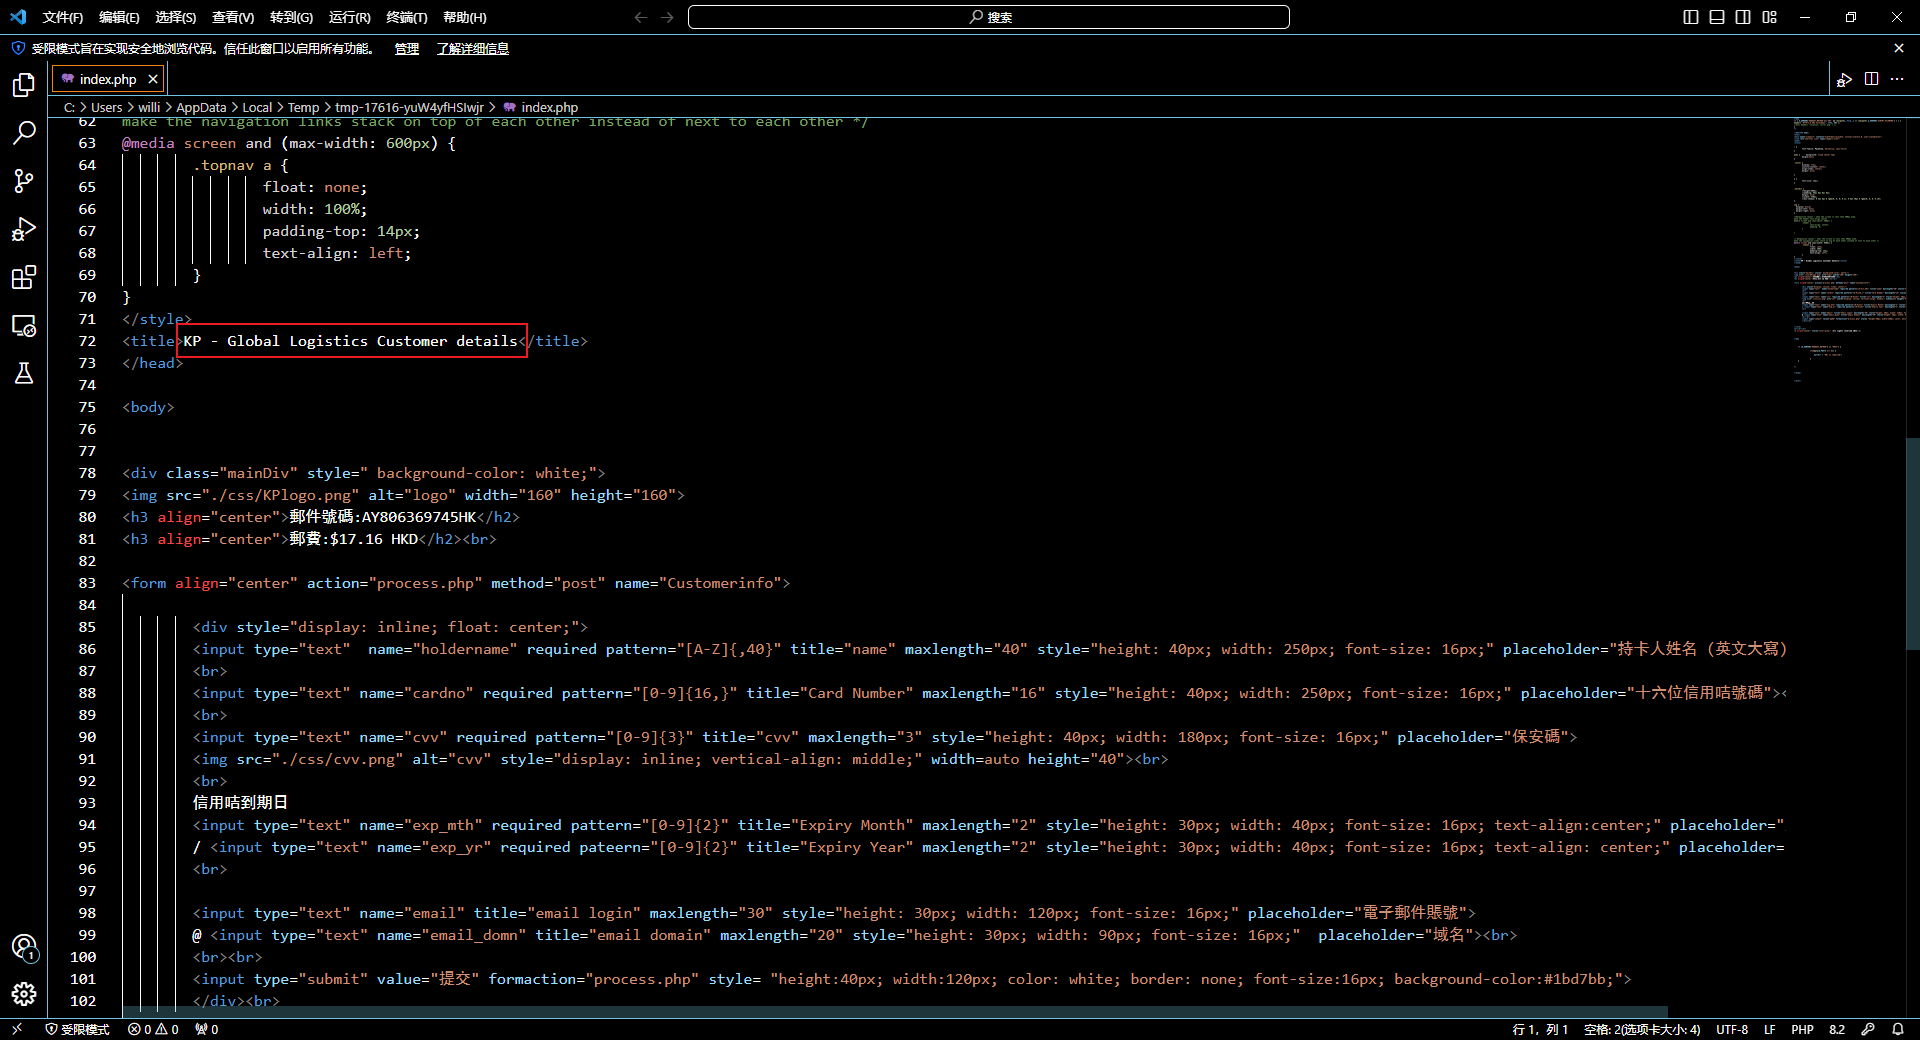Click the 了解详细信息 link
Image resolution: width=1920 pixels, height=1040 pixels.
click(x=472, y=49)
